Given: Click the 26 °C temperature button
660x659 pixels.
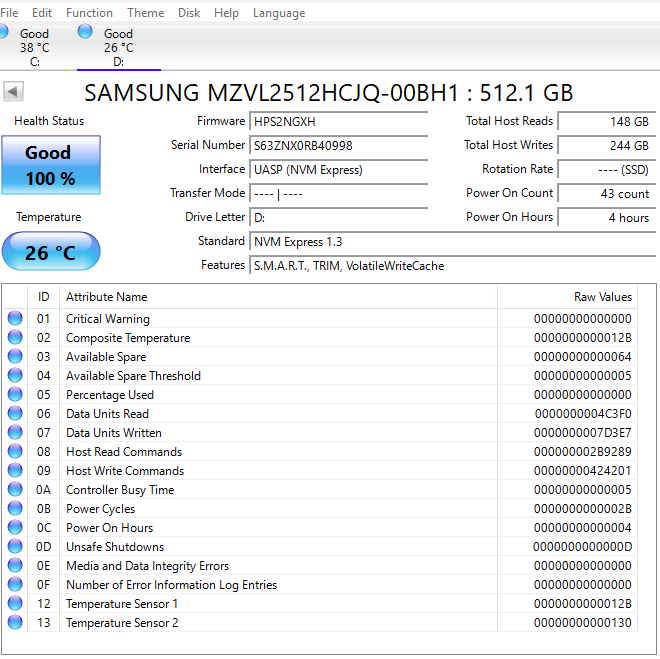Looking at the screenshot, I should (51, 251).
